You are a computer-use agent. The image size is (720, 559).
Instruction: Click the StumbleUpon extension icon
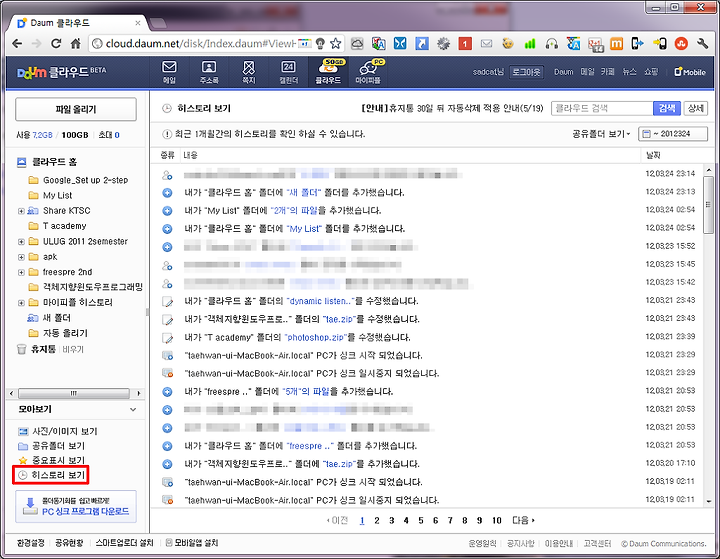click(681, 44)
